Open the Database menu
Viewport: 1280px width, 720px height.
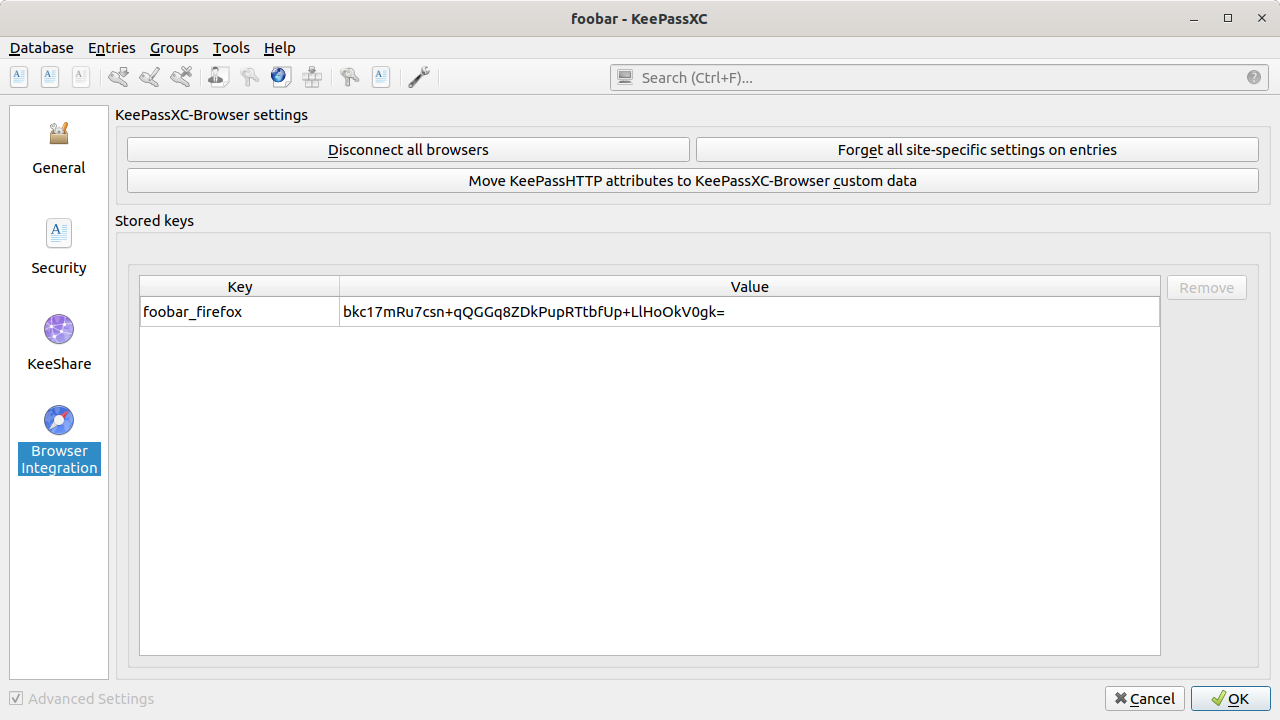point(41,48)
